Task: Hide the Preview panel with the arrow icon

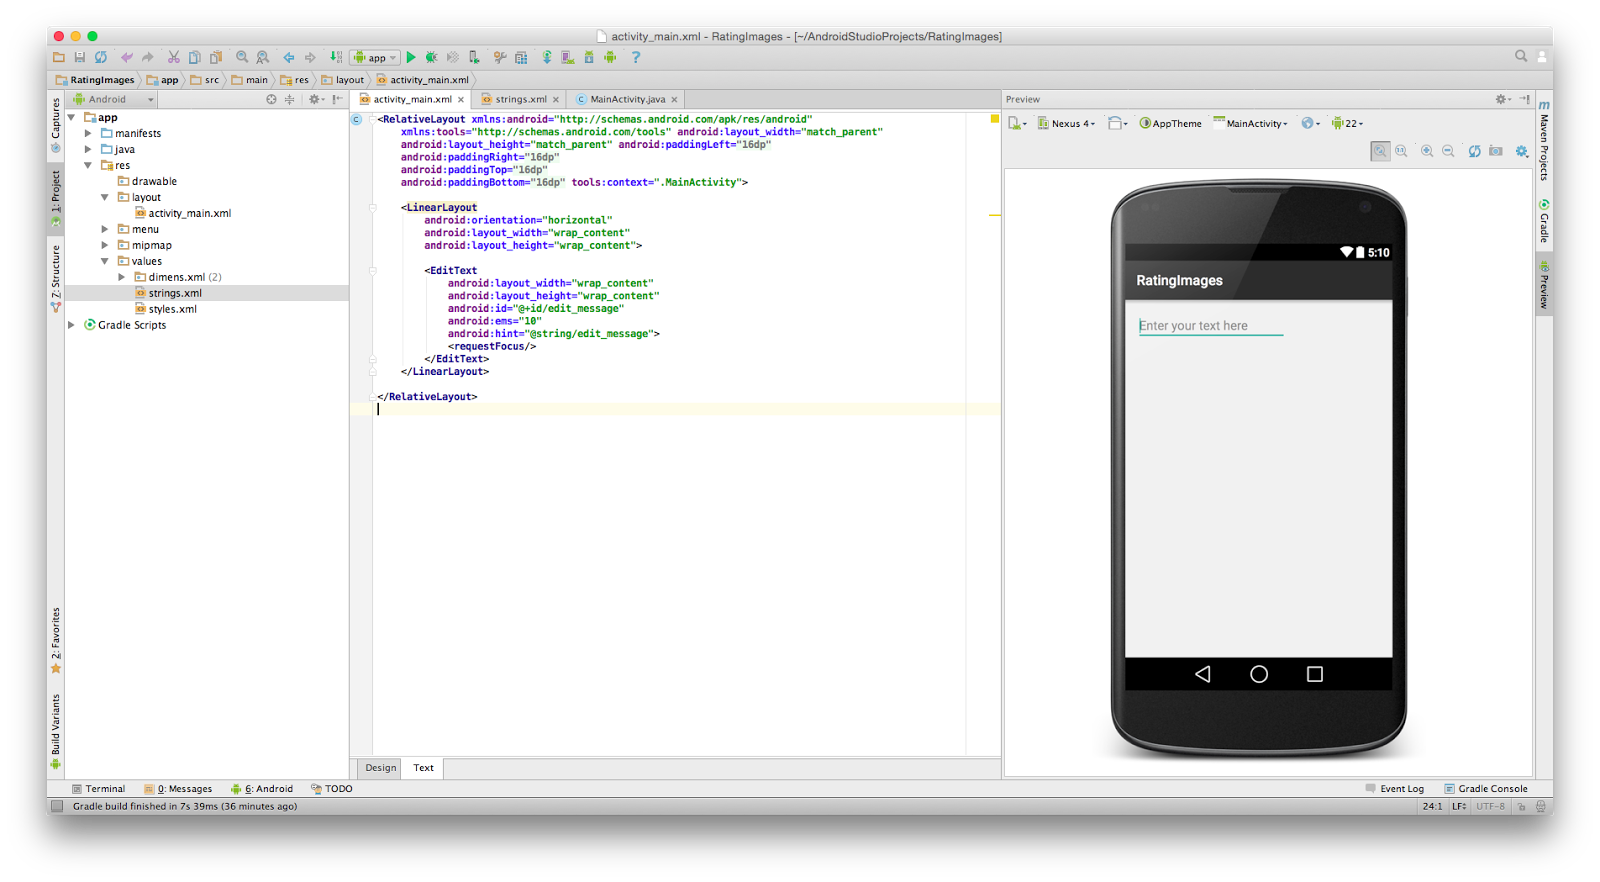Action: coord(1524,99)
